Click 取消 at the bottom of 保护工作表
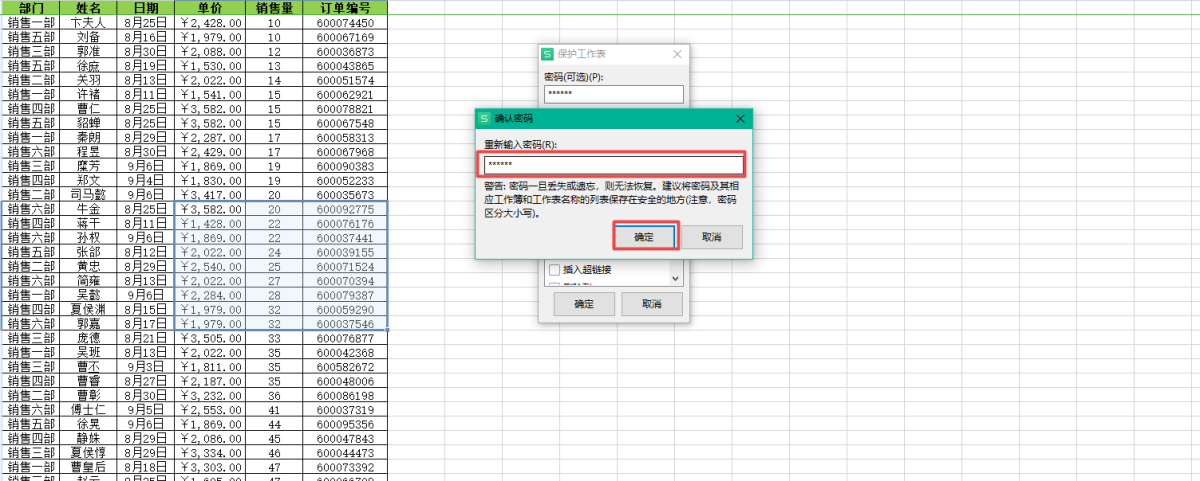 pyautogui.click(x=651, y=304)
